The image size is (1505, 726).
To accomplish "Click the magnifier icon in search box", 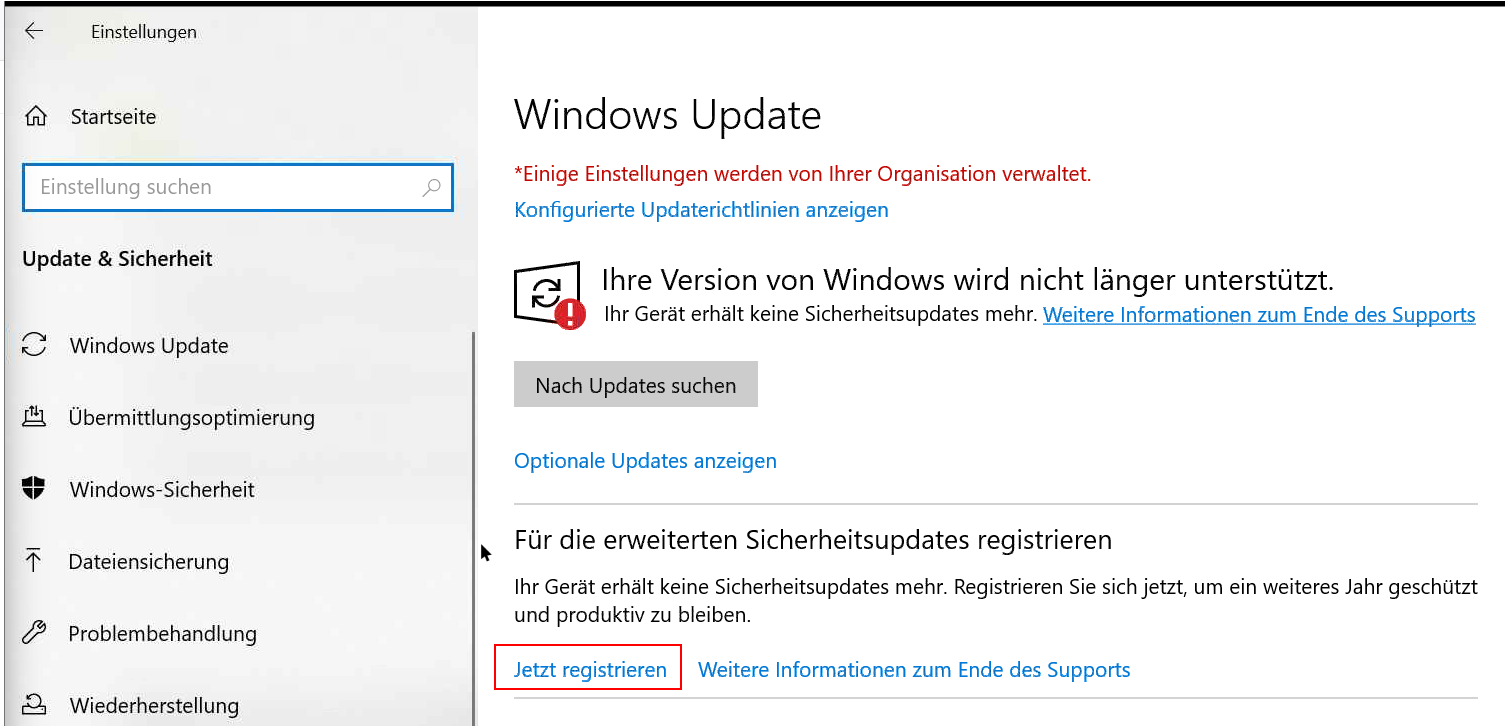I will (432, 187).
